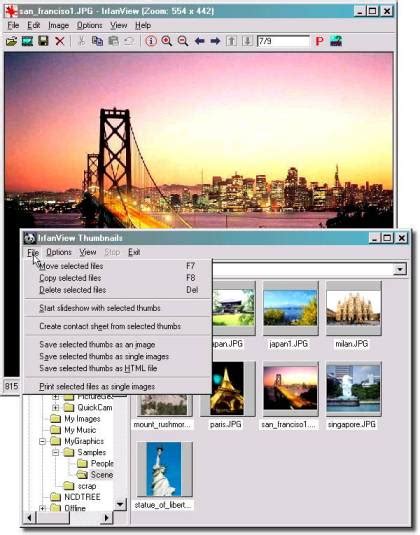Screen dimensions: 420x535
Task: Go to previous image with left arrow
Action: (x=200, y=42)
